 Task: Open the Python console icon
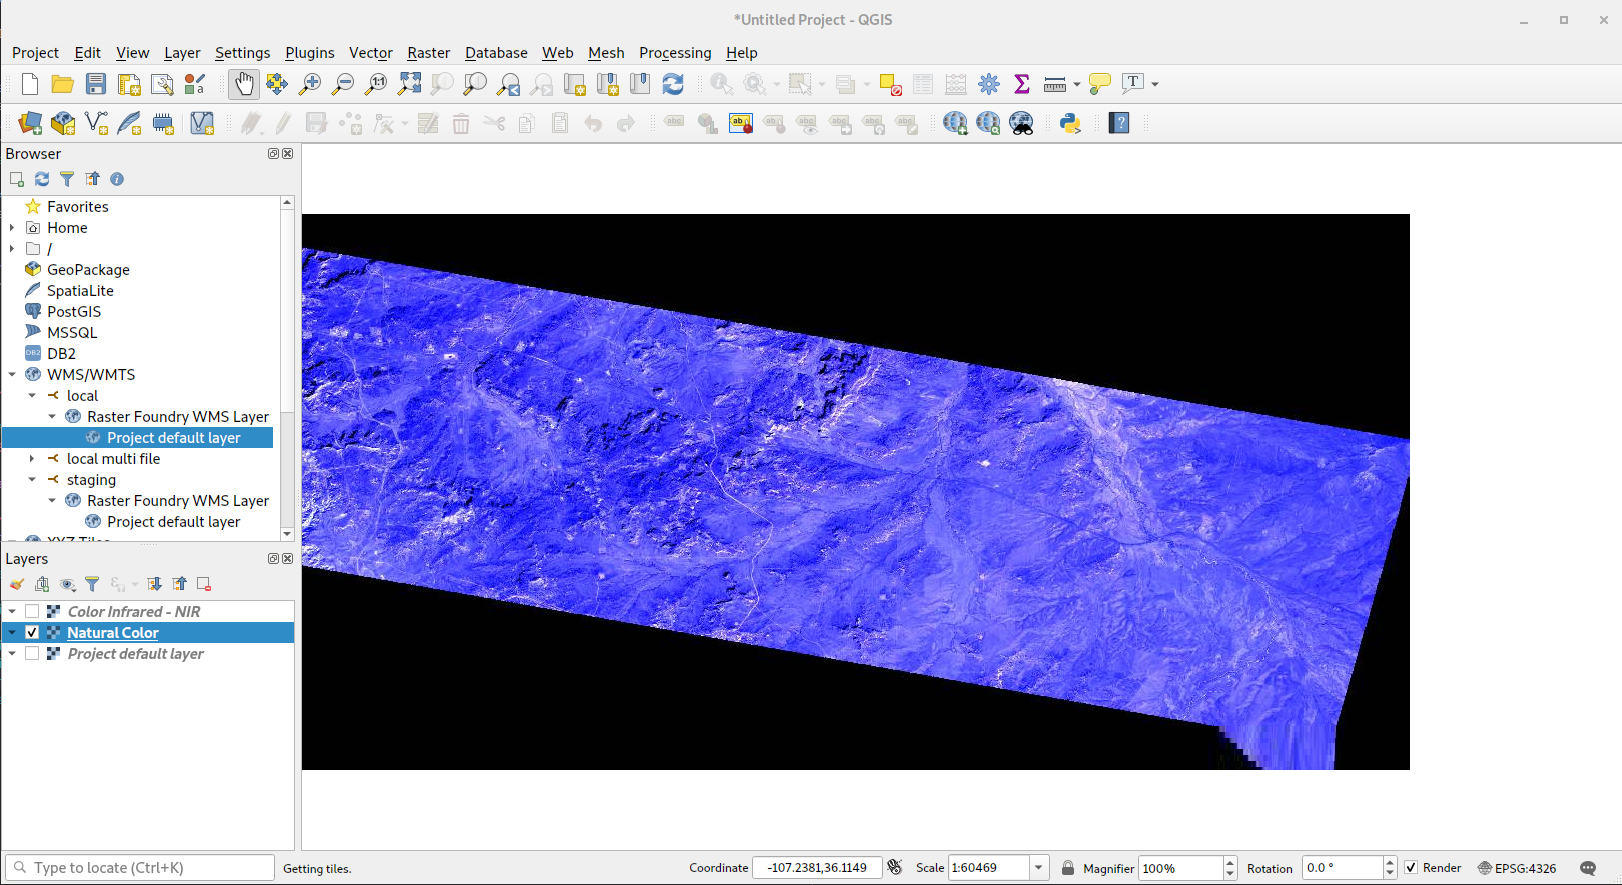pos(1070,123)
